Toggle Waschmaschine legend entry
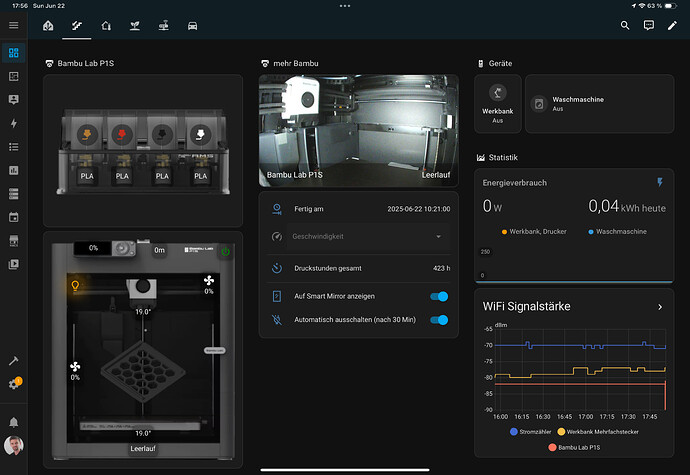The image size is (690, 475). tap(617, 232)
